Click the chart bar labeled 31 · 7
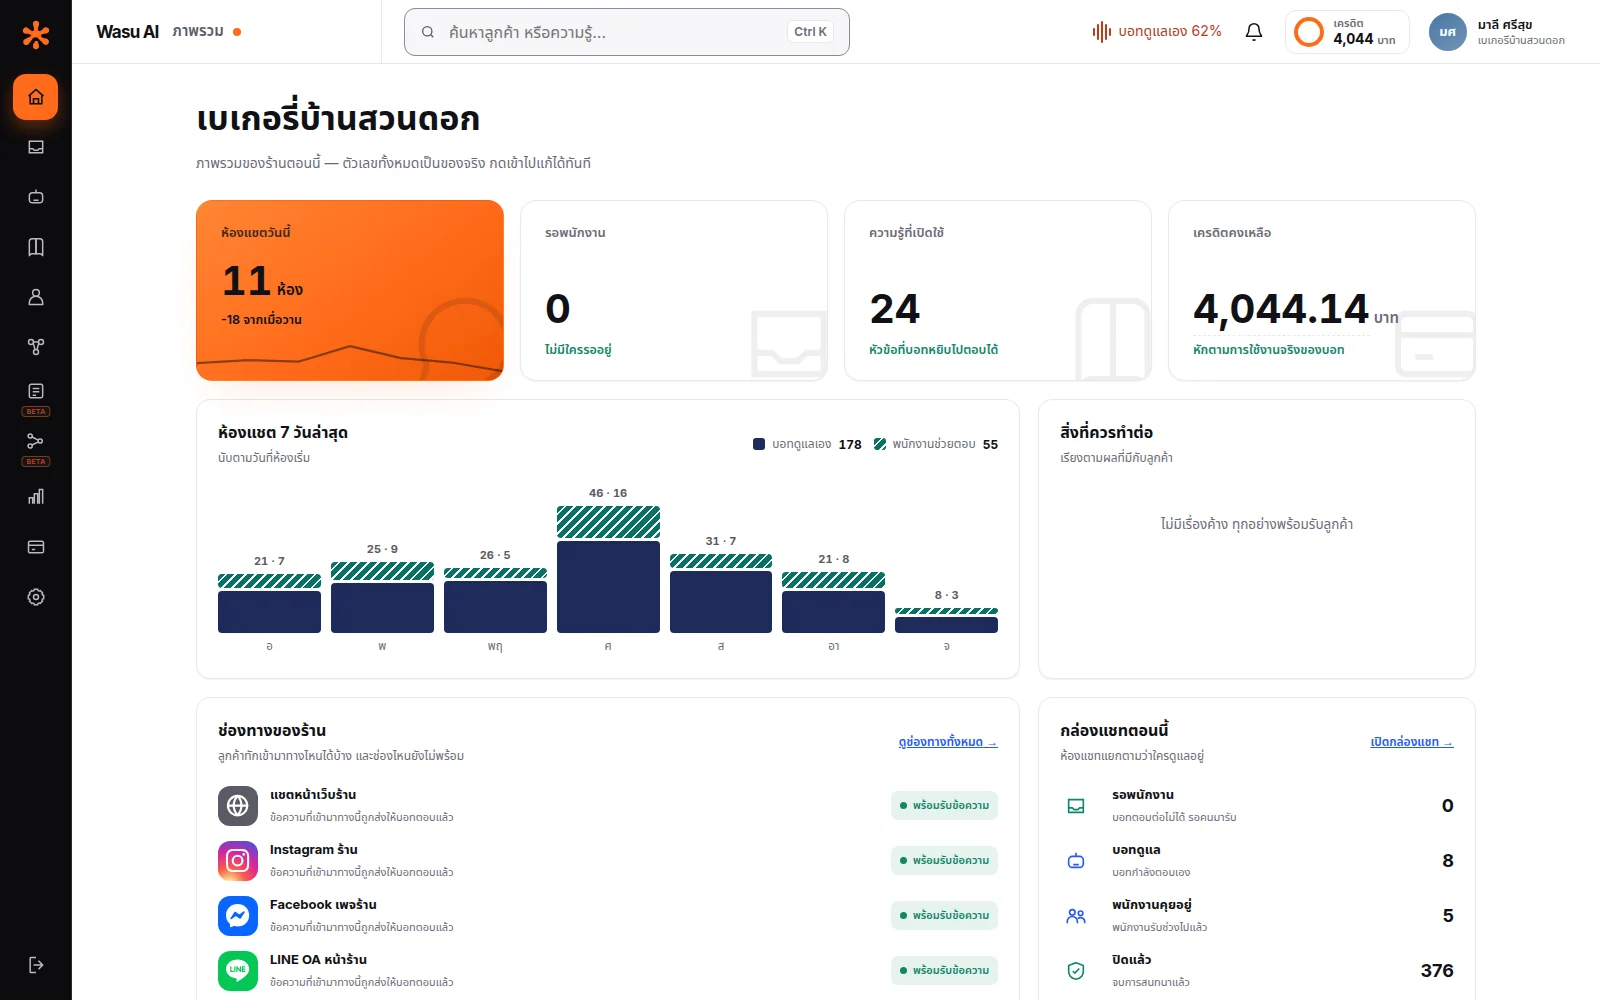 [x=721, y=593]
